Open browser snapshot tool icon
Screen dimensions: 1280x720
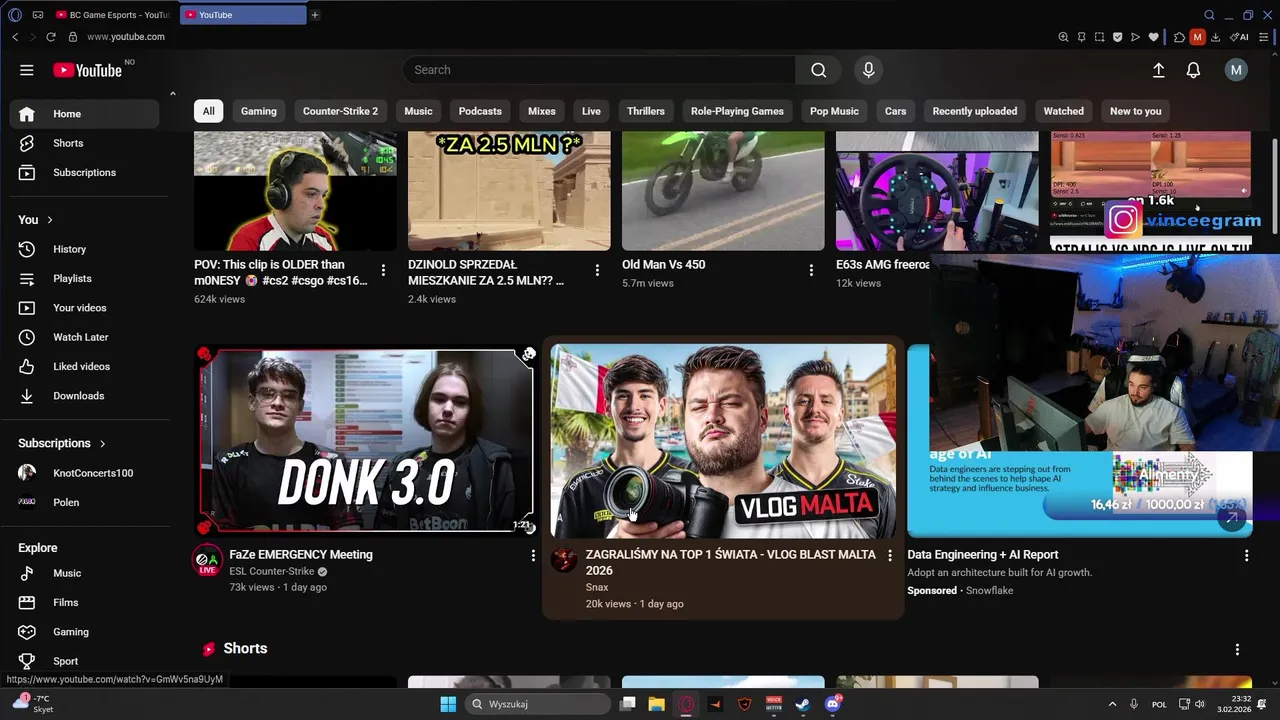(1099, 37)
